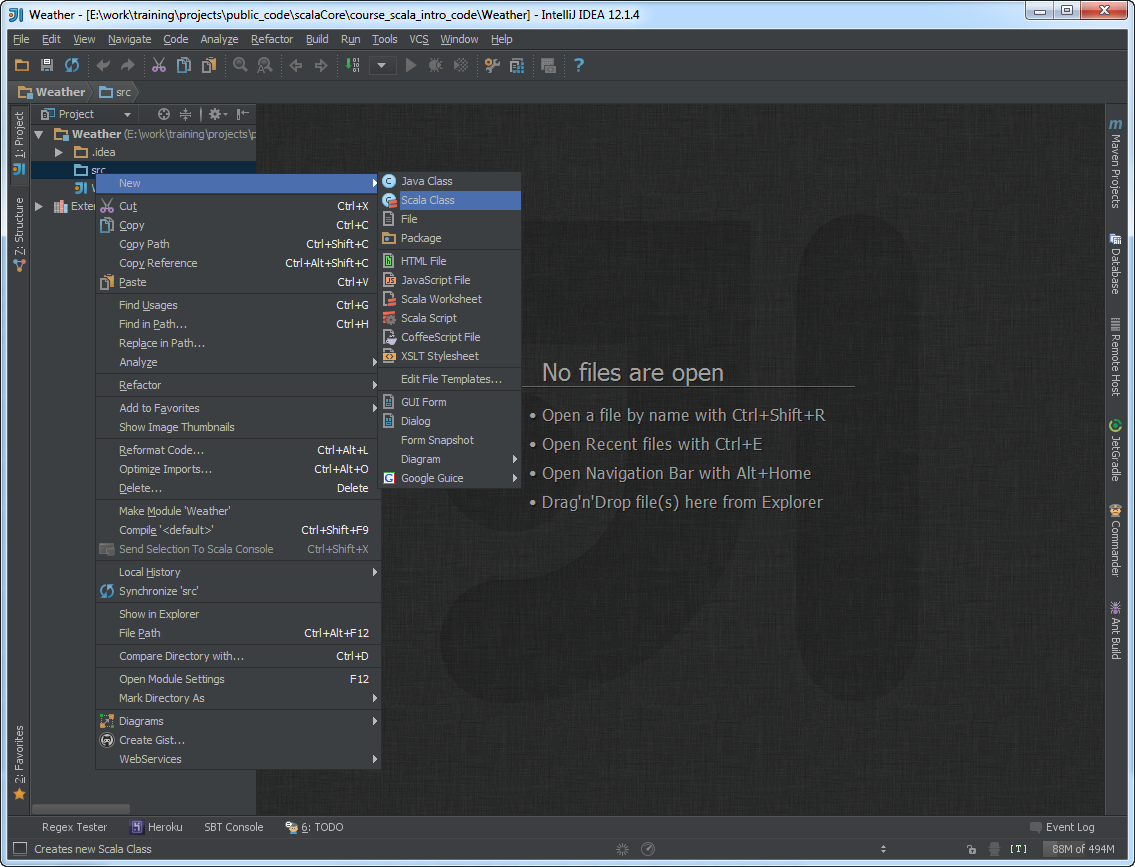Open the Heroku tool window
The image size is (1135, 867).
click(156, 826)
